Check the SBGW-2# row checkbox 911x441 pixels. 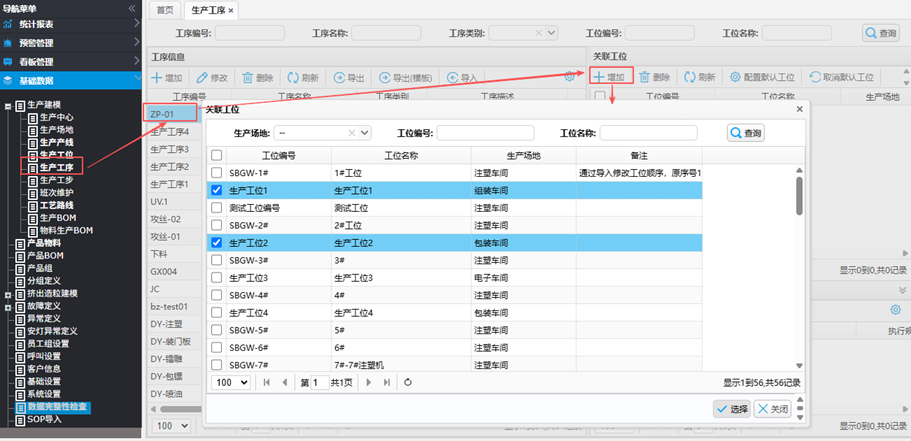(x=216, y=225)
